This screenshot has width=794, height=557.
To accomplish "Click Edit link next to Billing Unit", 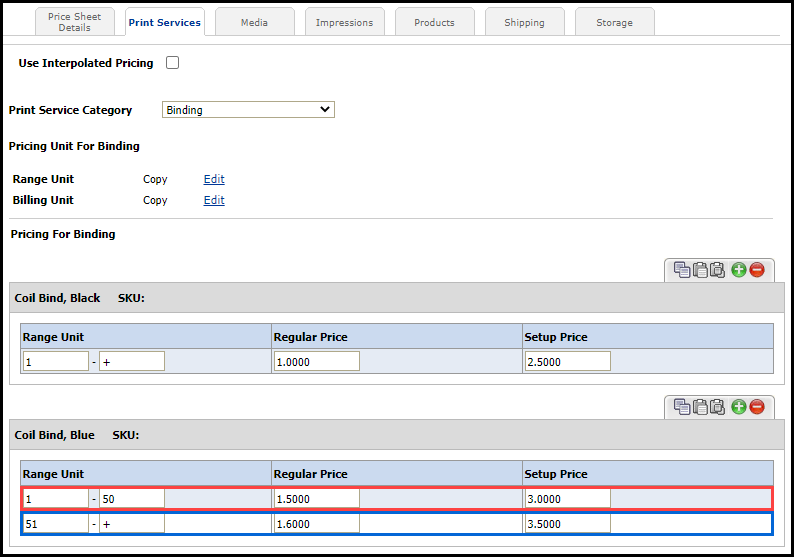I will click(214, 200).
